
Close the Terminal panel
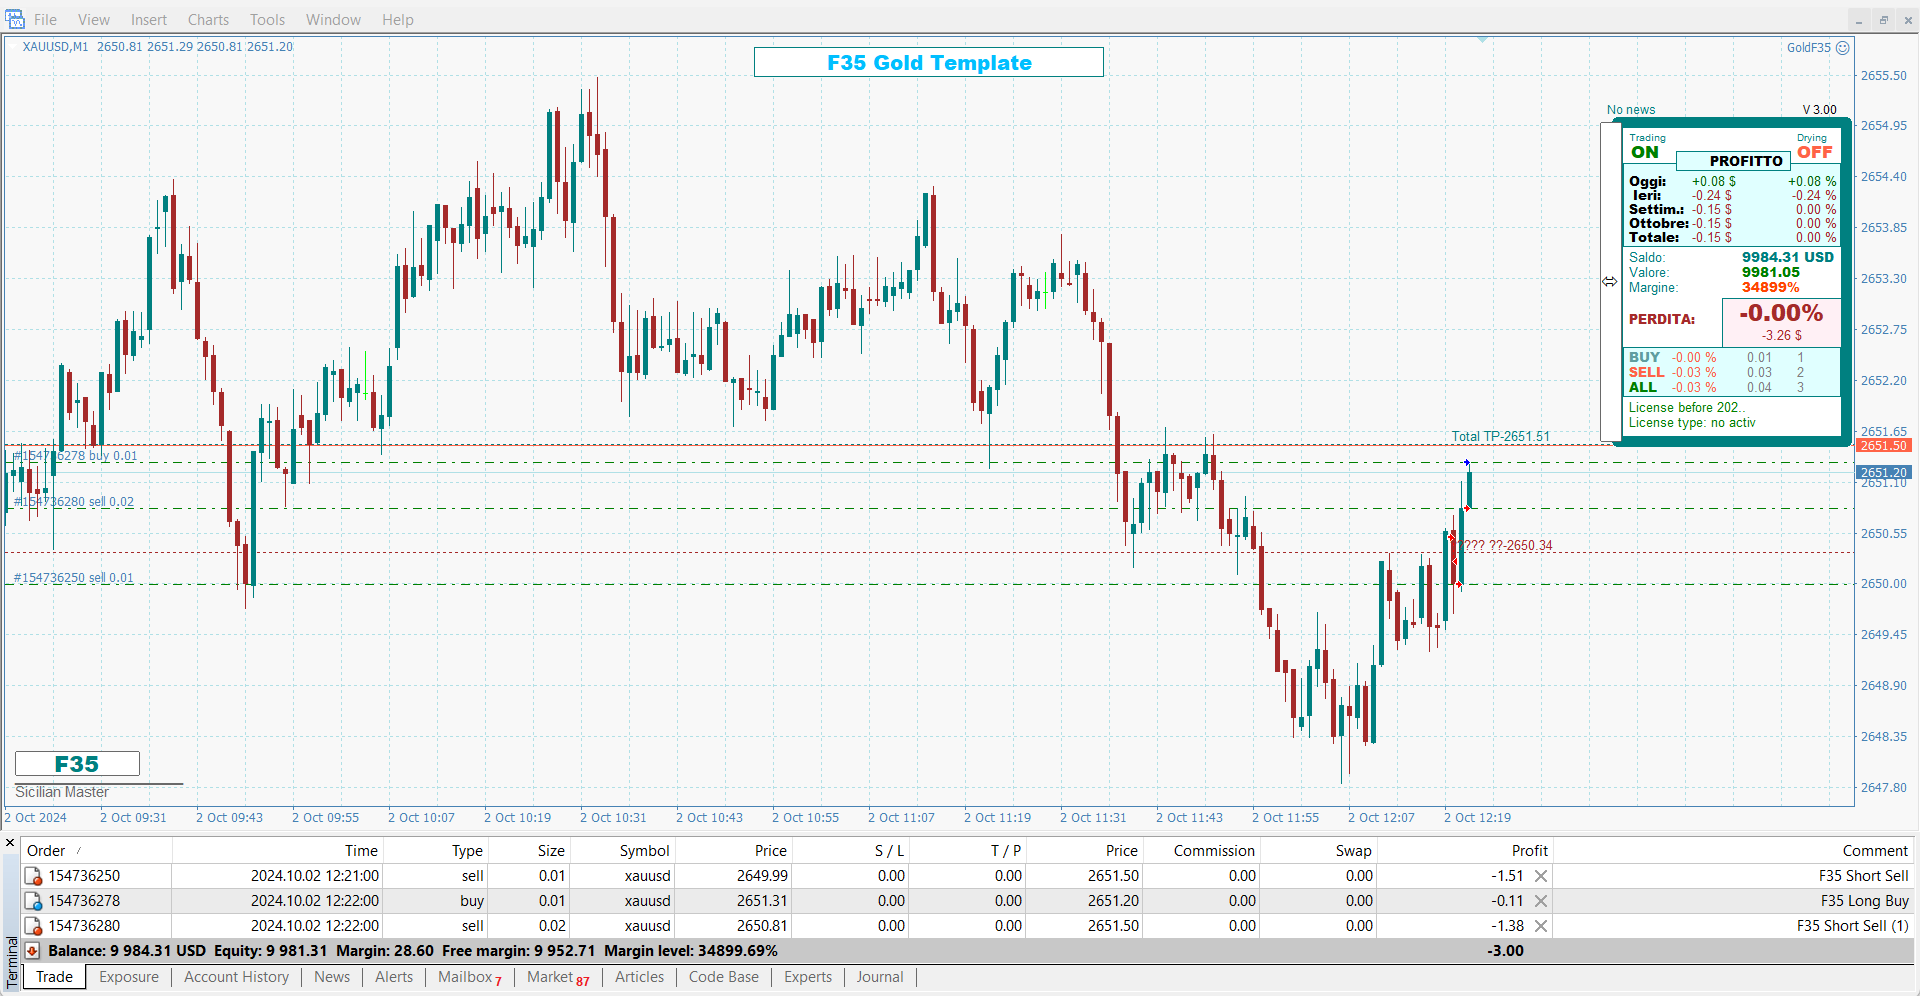click(10, 843)
